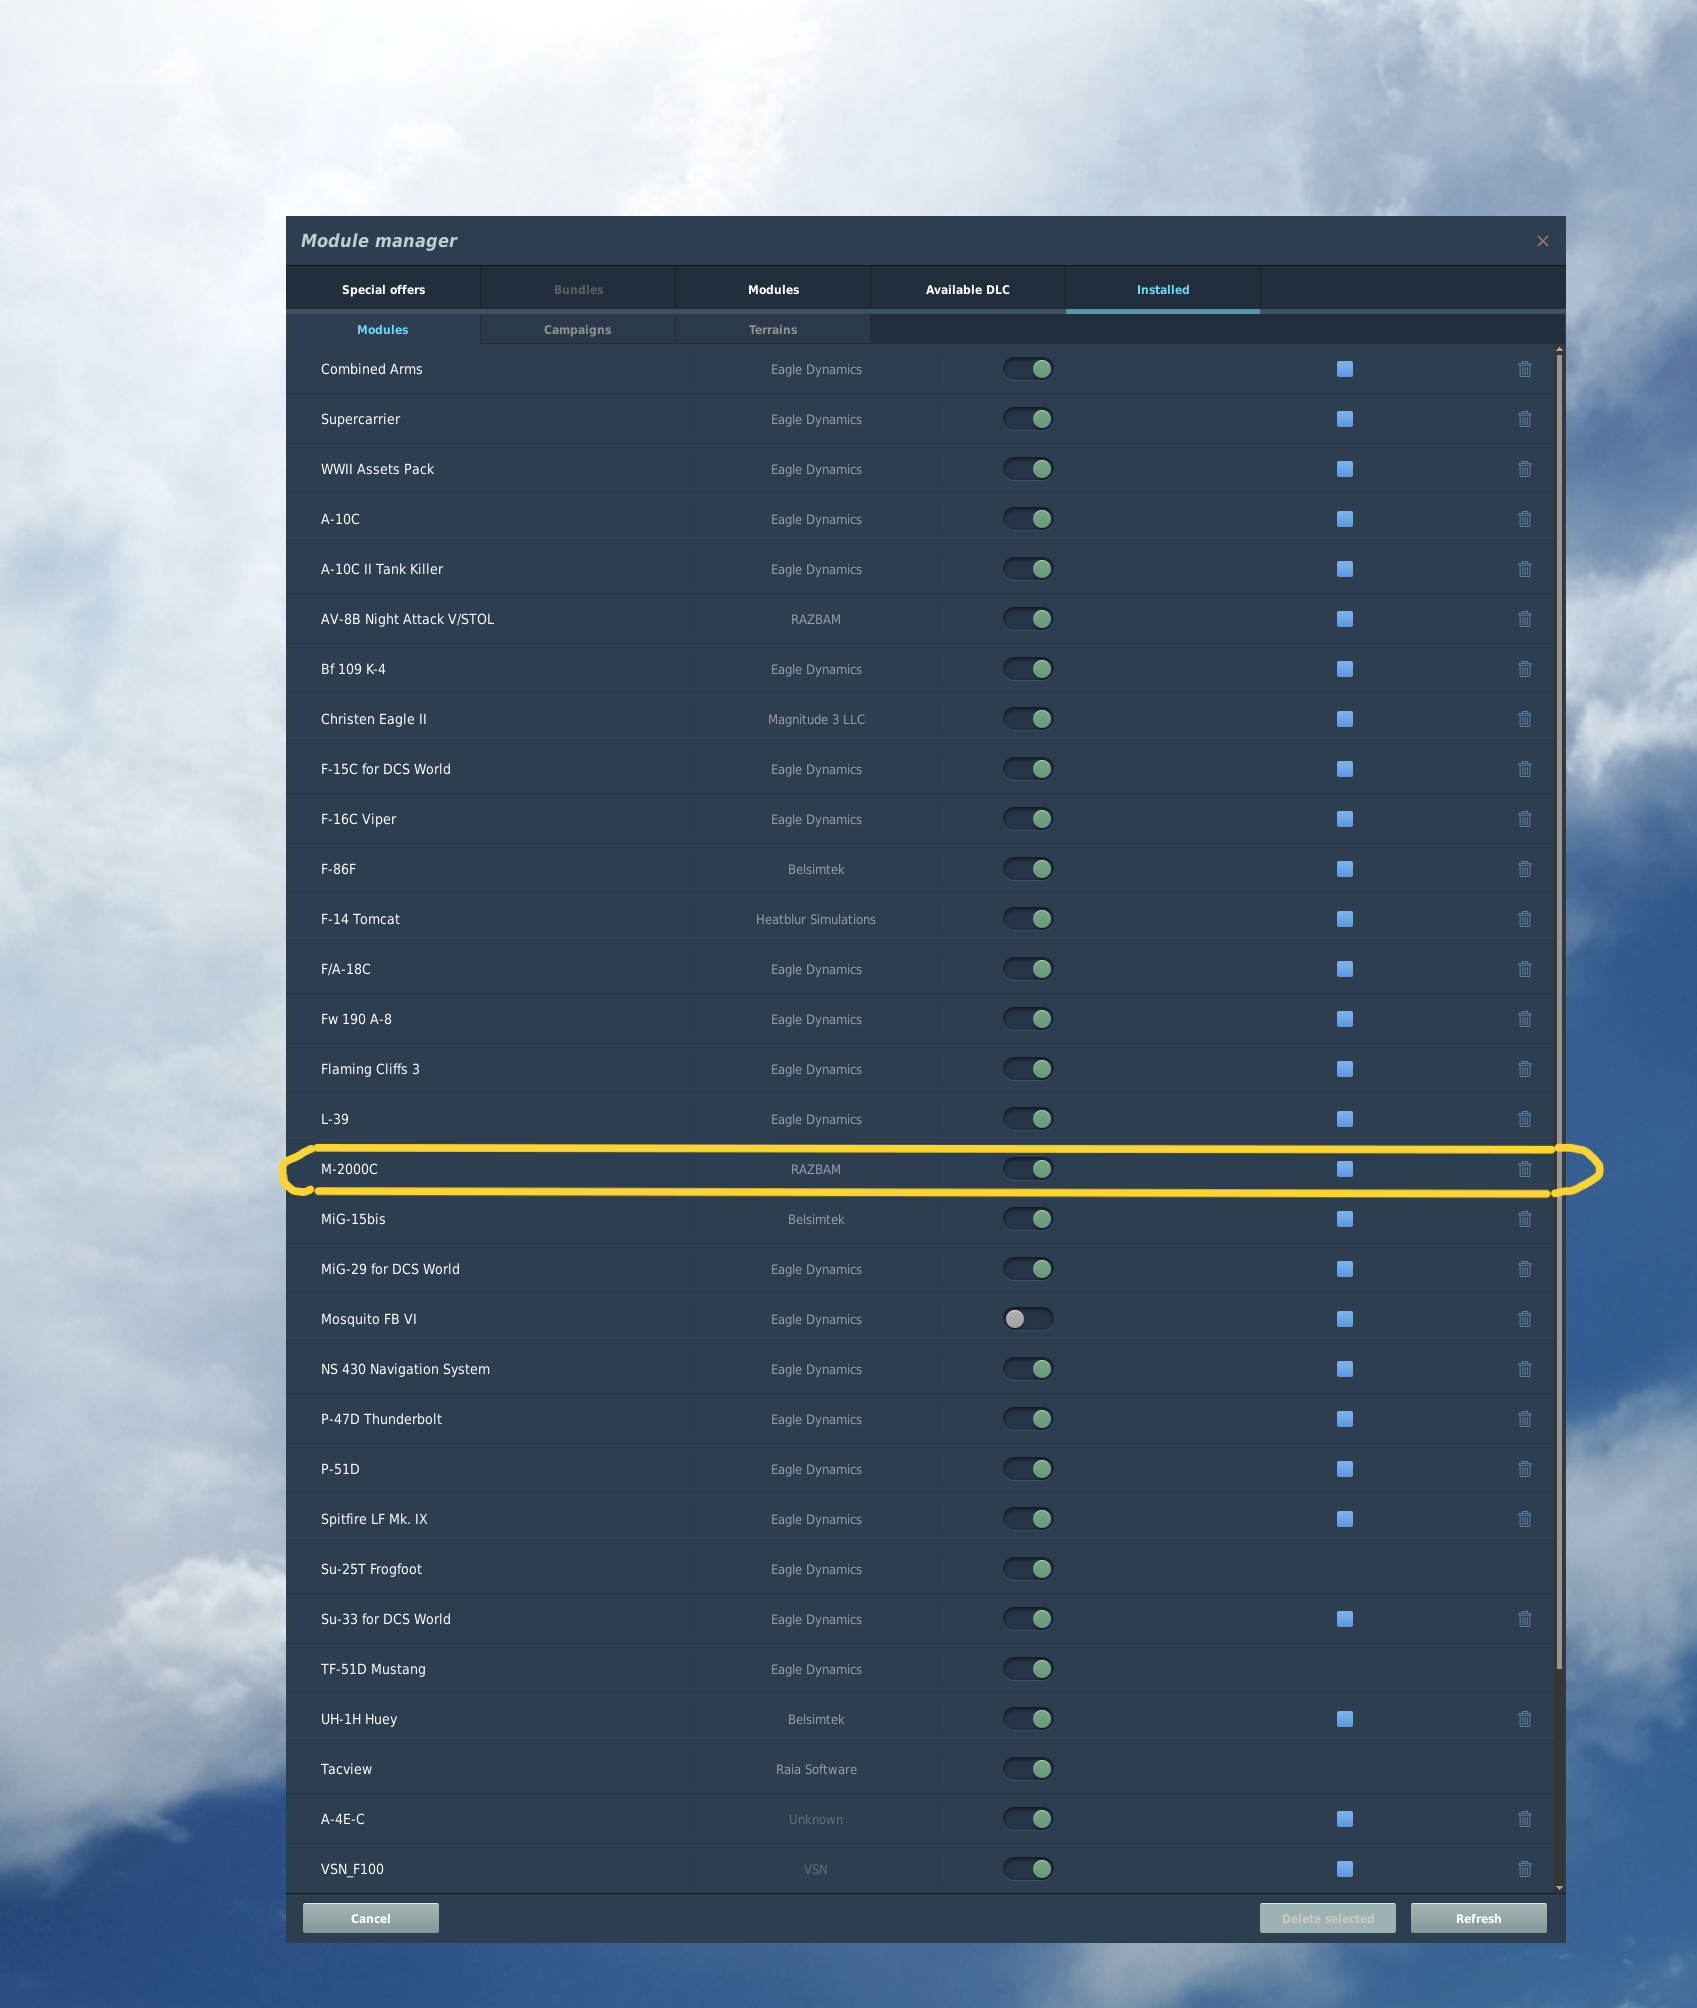Viewport: 1697px width, 2008px height.
Task: Disable the VSN_F100 module toggle
Action: [x=1028, y=1869]
